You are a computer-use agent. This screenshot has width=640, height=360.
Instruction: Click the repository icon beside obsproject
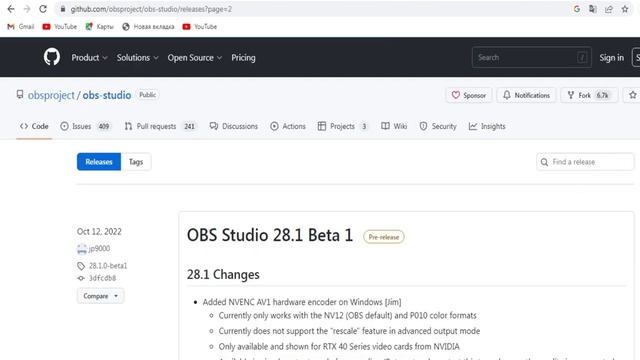click(x=20, y=95)
